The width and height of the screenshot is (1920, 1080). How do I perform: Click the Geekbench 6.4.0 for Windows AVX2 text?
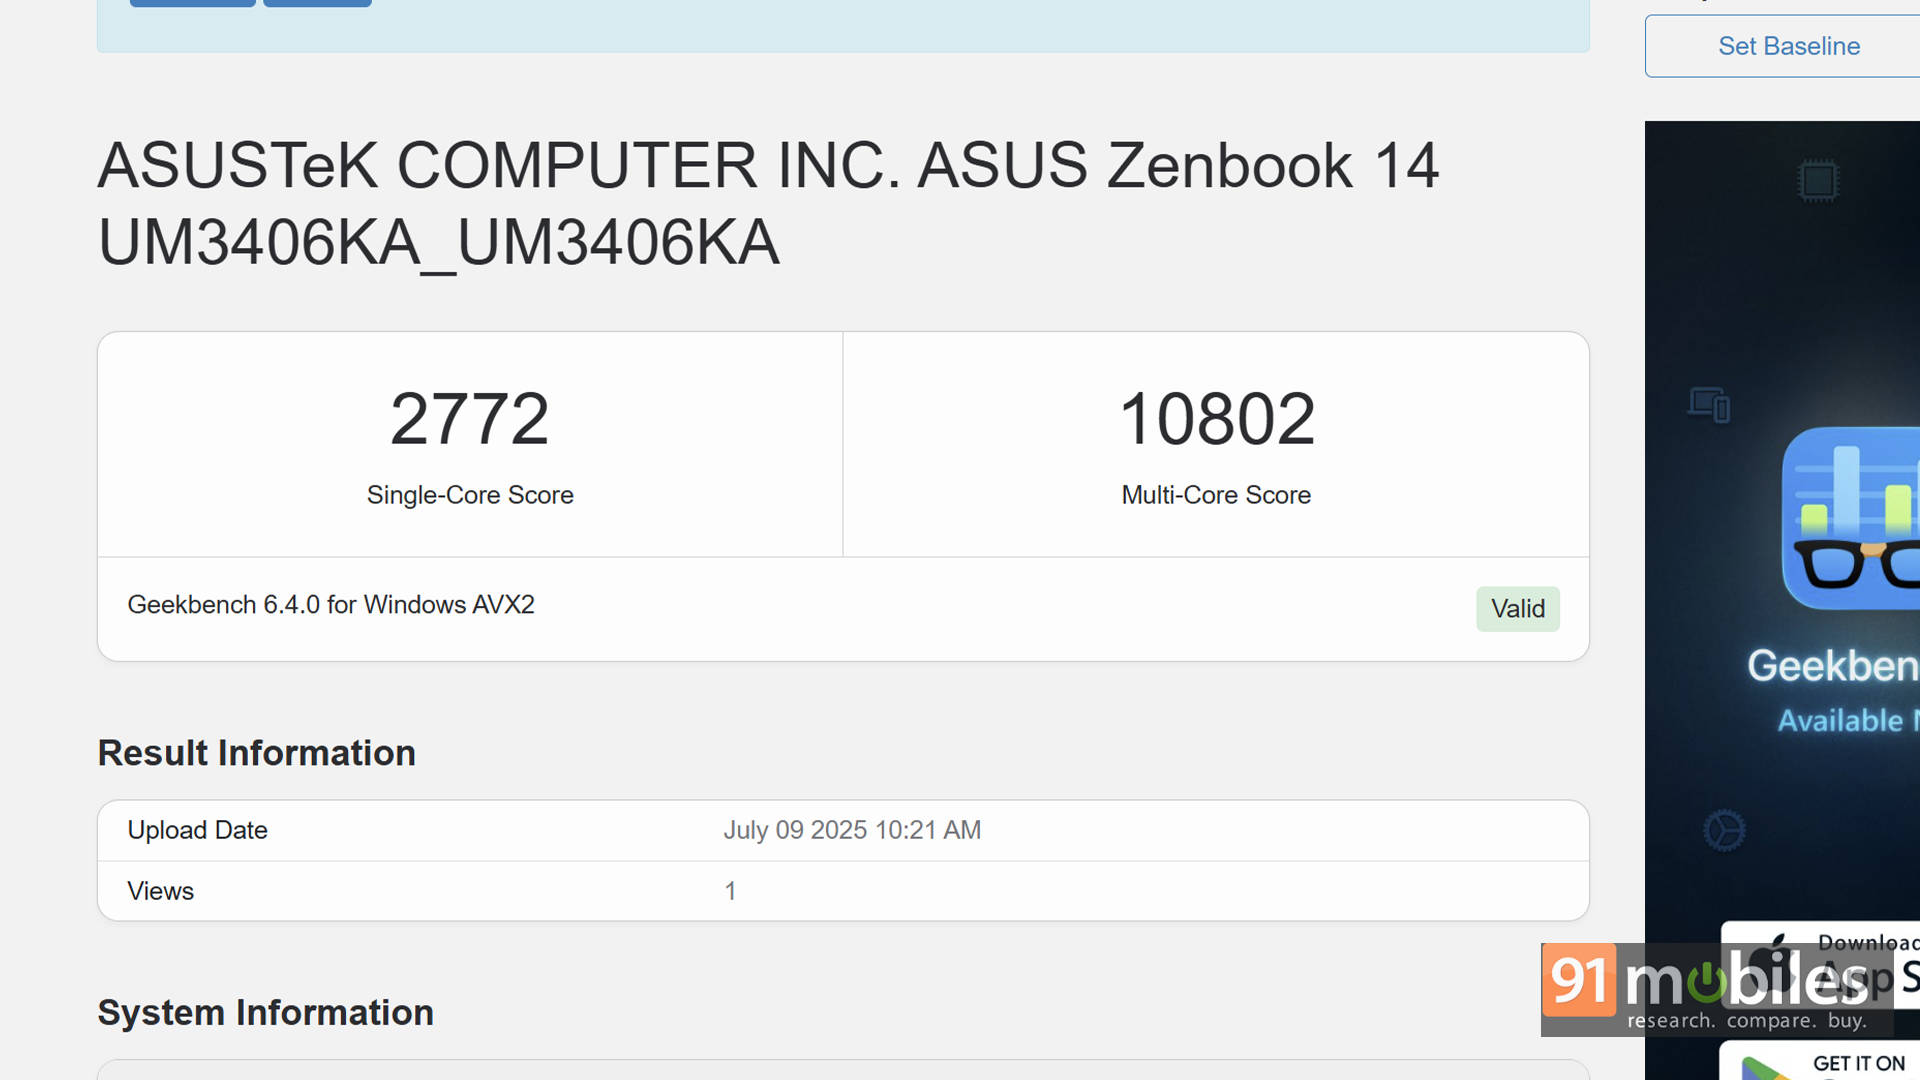330,605
